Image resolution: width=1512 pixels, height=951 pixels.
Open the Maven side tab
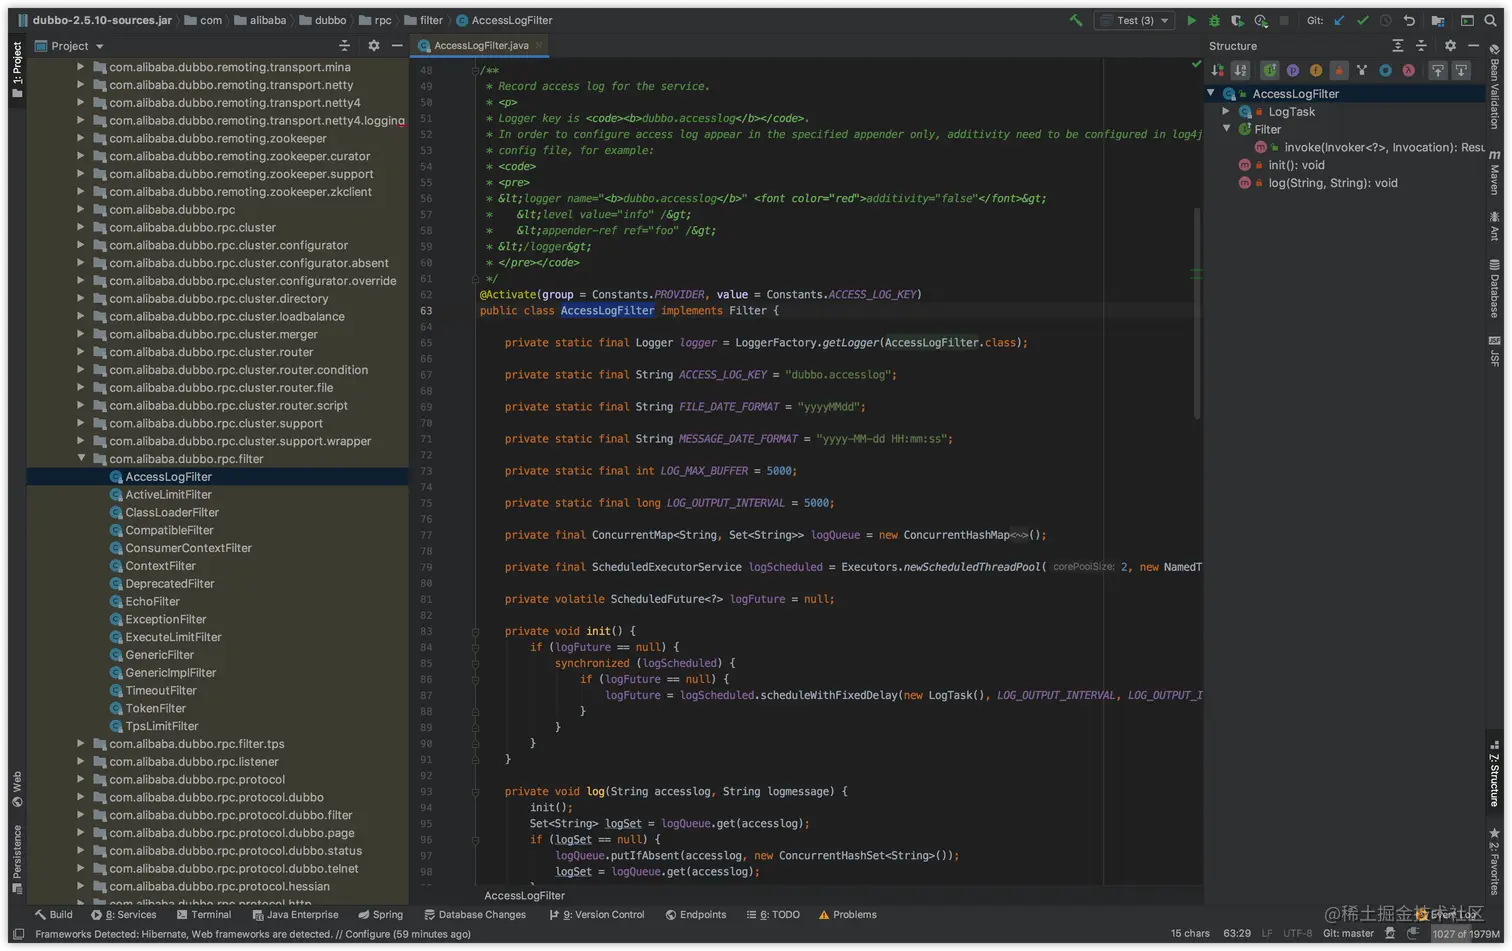[x=1494, y=172]
